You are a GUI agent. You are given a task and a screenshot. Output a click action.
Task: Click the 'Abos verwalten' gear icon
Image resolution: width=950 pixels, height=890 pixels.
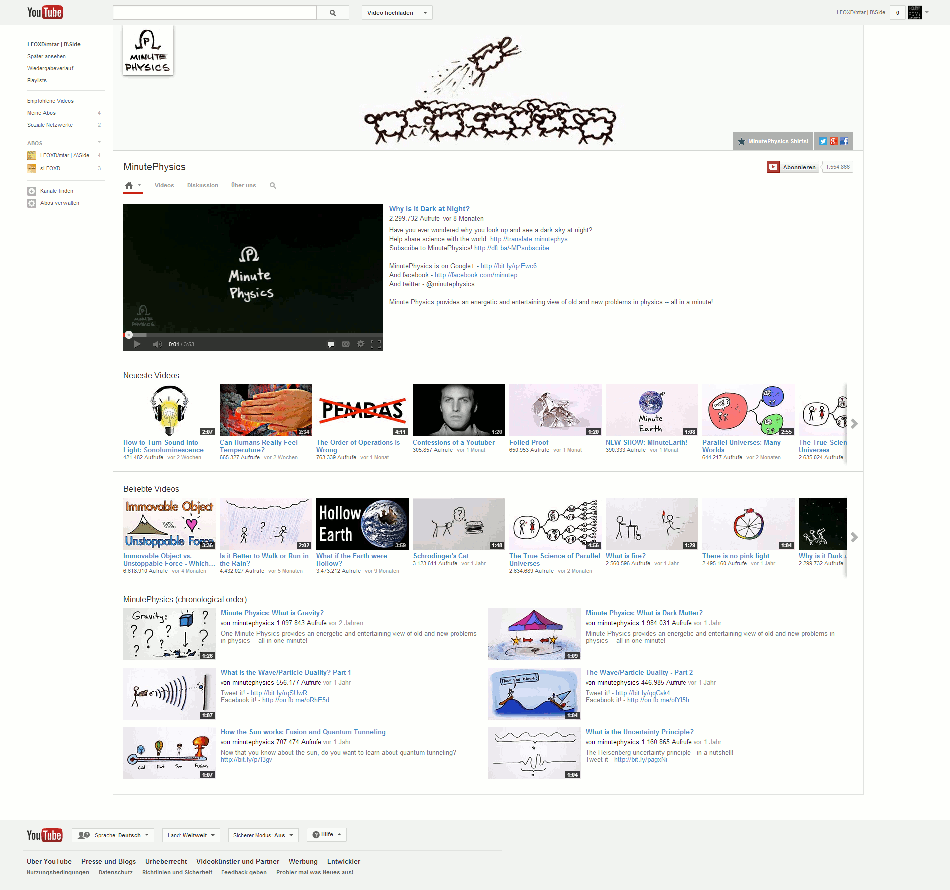coord(32,203)
